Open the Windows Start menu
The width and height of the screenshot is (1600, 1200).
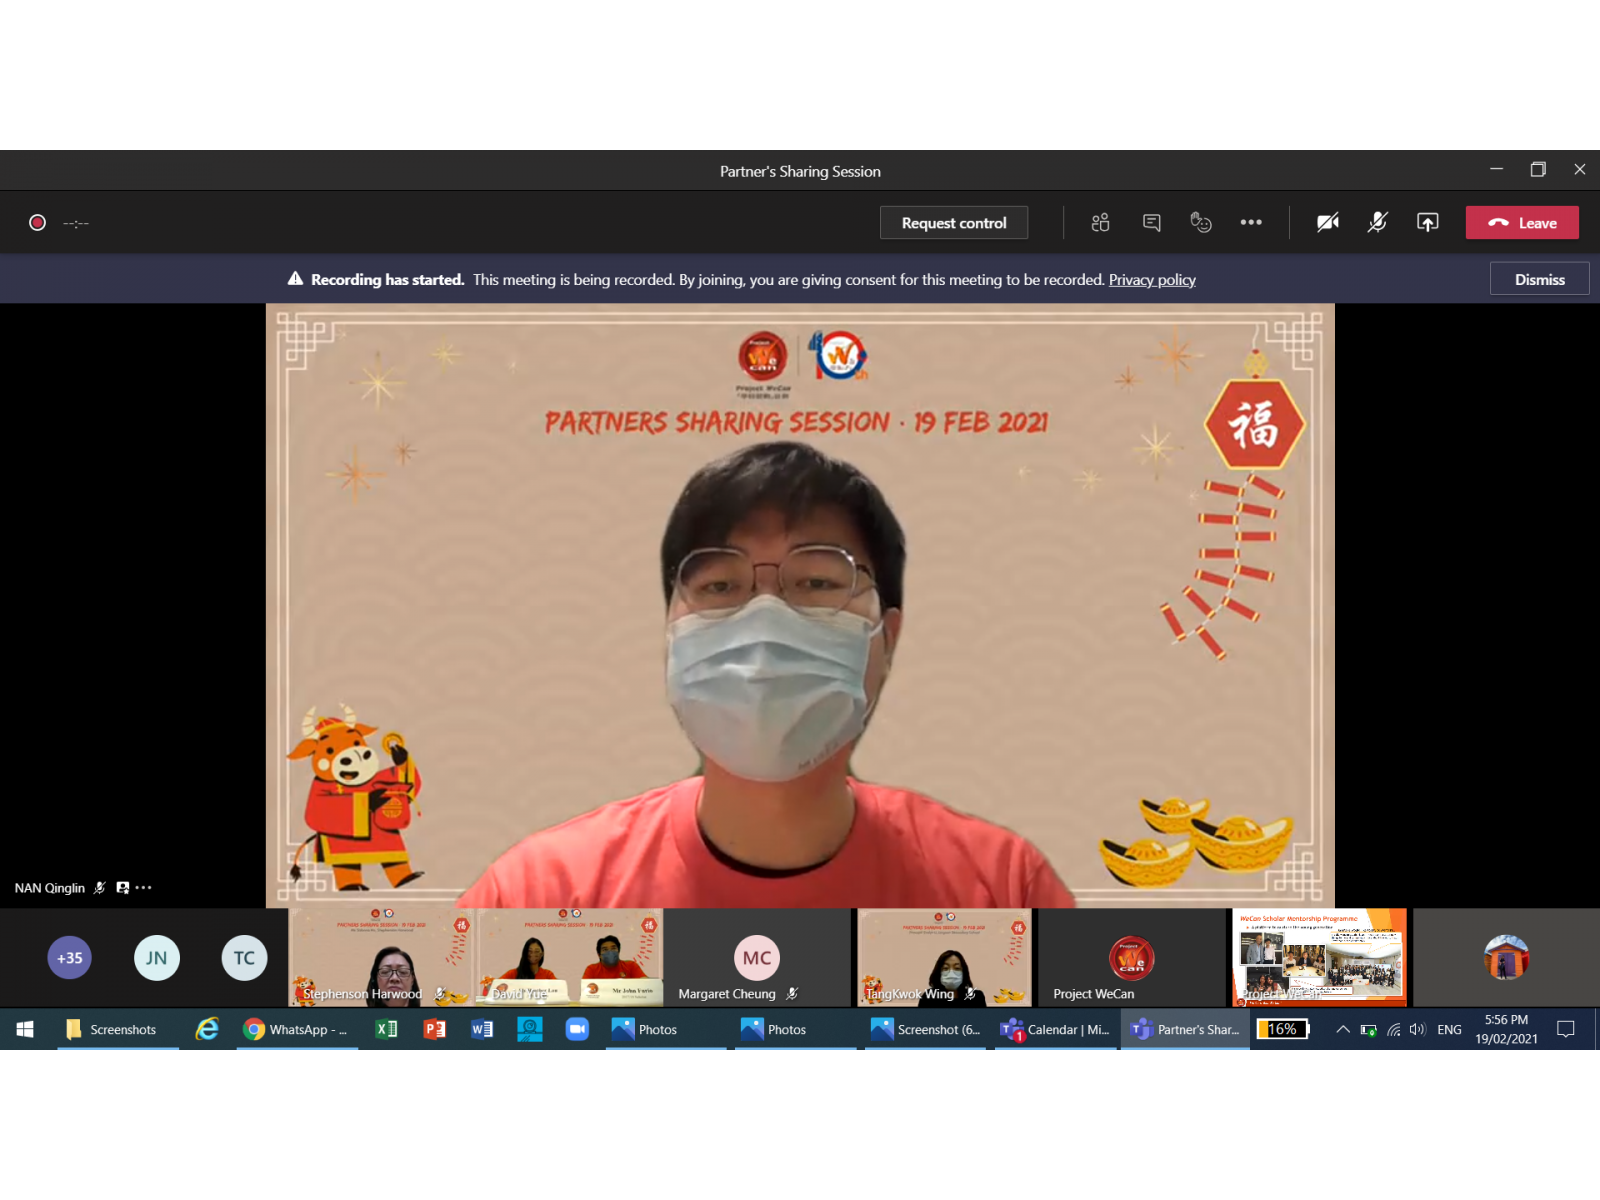(x=24, y=1029)
